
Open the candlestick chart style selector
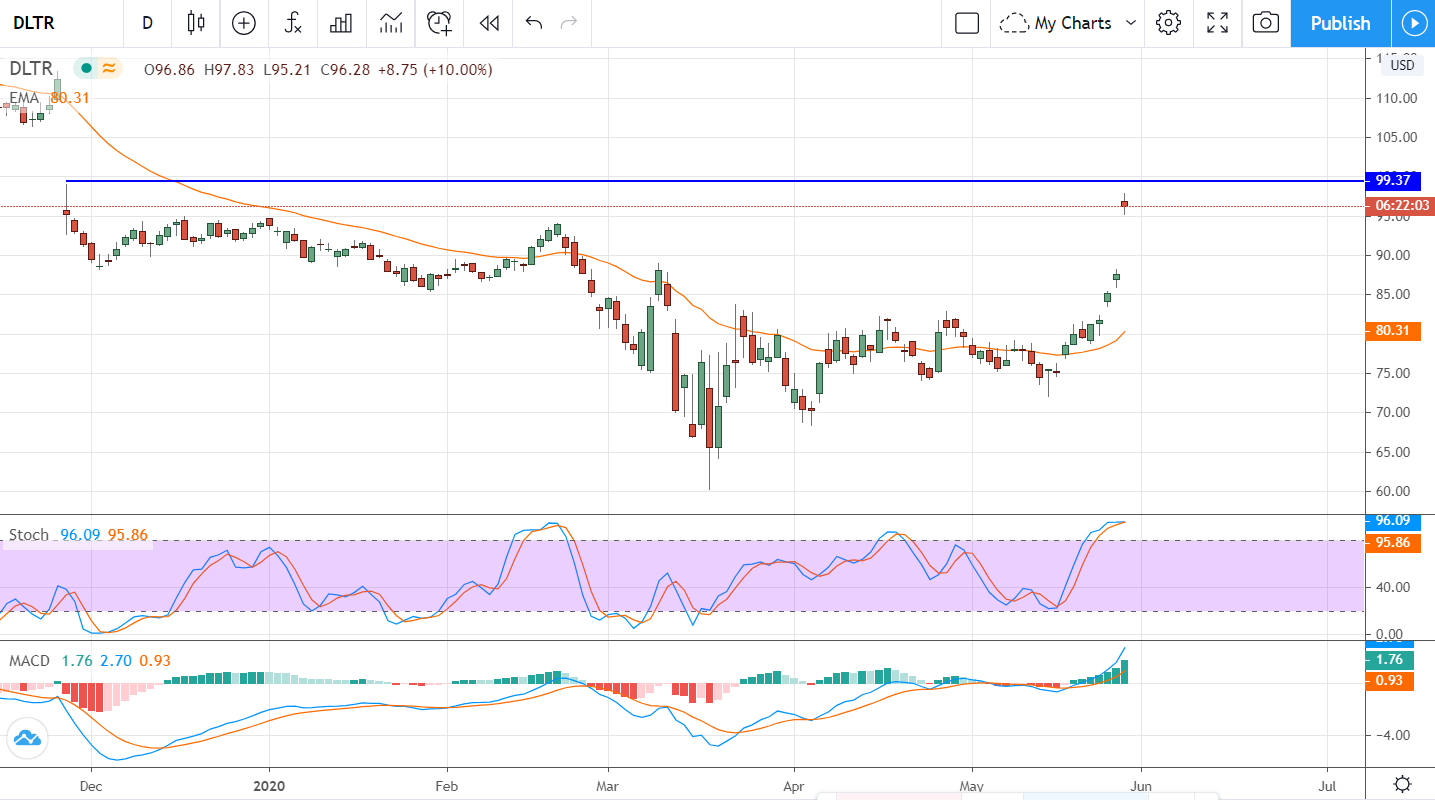point(195,23)
